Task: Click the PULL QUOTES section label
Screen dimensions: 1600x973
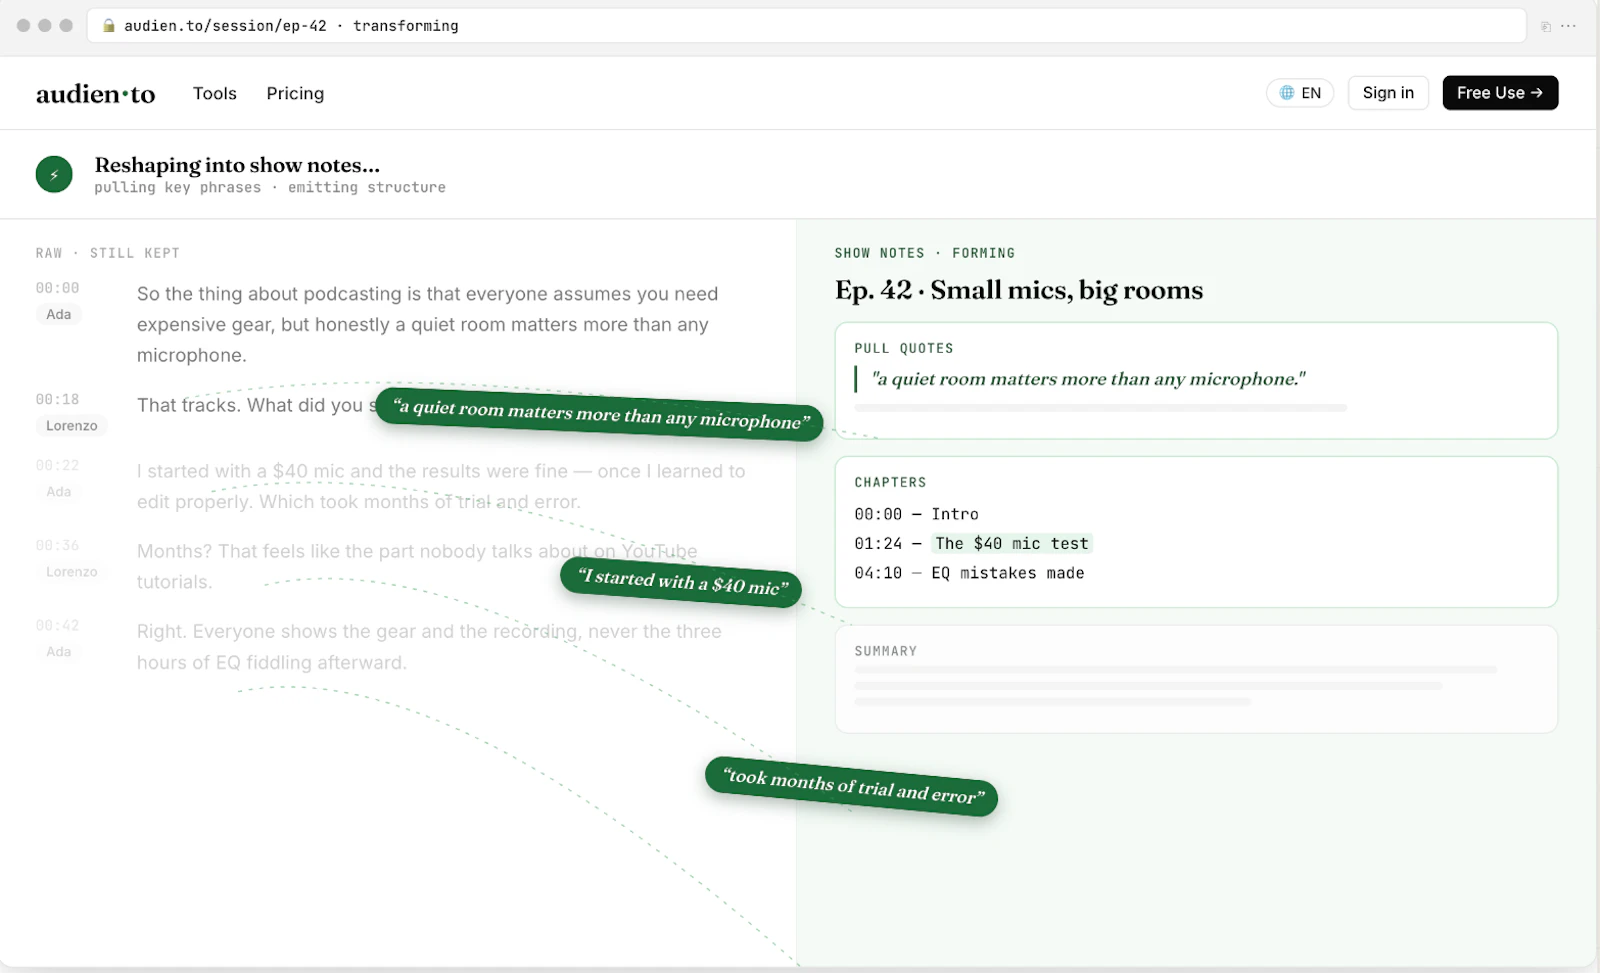Action: point(904,348)
